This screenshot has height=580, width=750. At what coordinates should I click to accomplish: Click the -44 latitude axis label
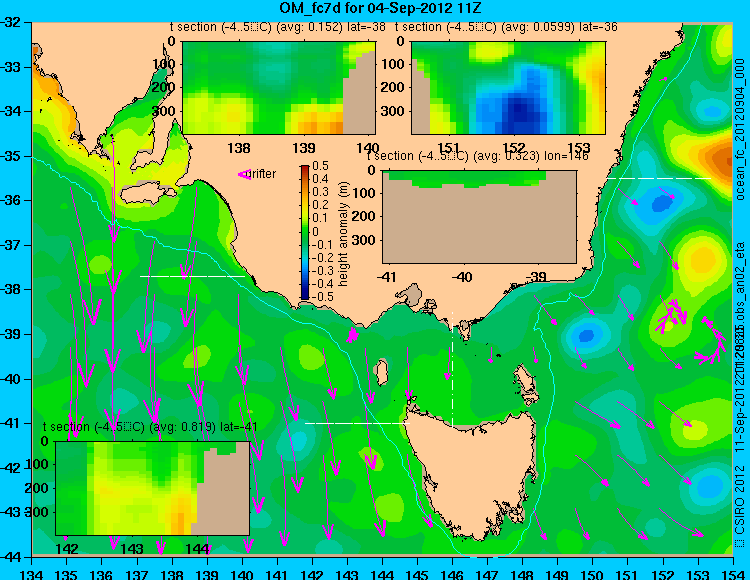point(10,557)
